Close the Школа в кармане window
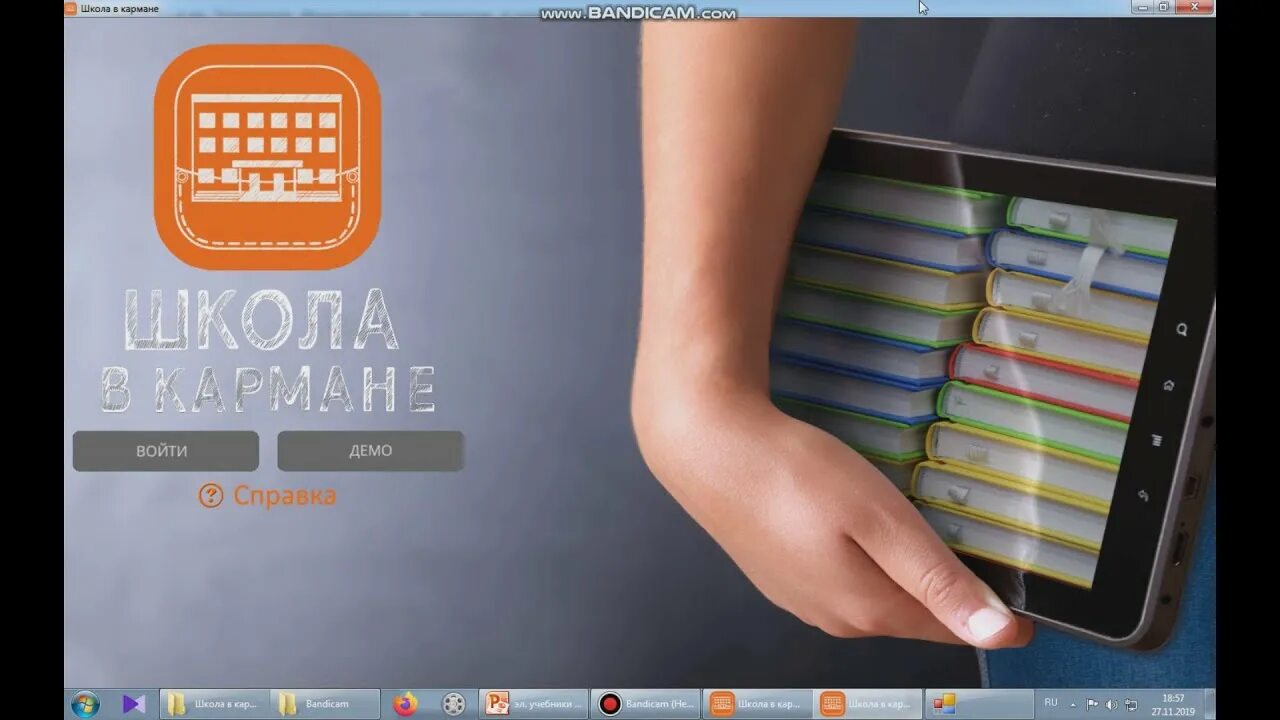This screenshot has width=1280, height=720. (1194, 7)
